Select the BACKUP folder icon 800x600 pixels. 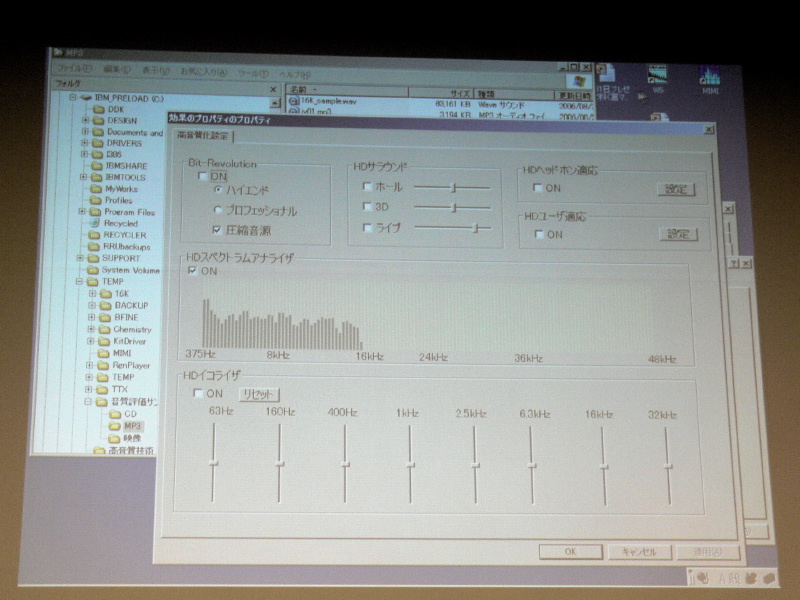pos(106,306)
